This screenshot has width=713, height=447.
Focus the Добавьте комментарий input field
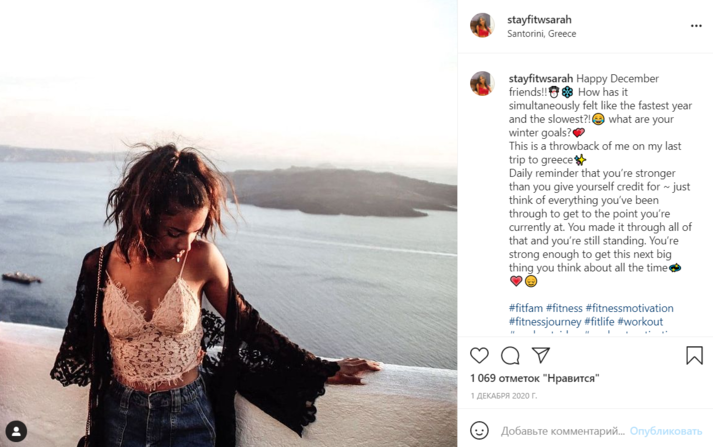tap(563, 431)
